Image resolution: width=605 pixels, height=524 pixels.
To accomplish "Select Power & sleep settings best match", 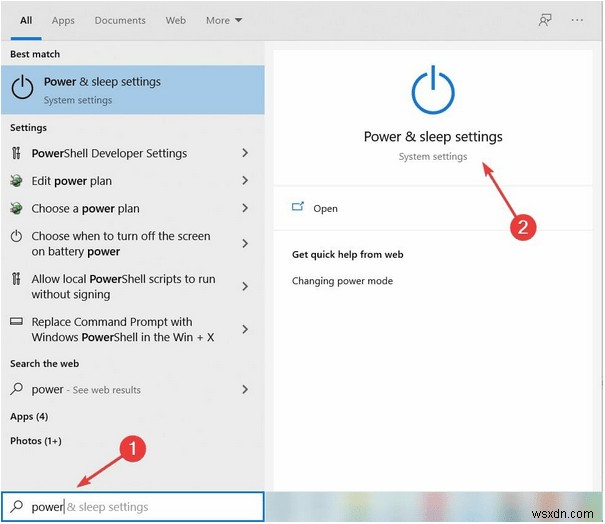I will coord(133,90).
